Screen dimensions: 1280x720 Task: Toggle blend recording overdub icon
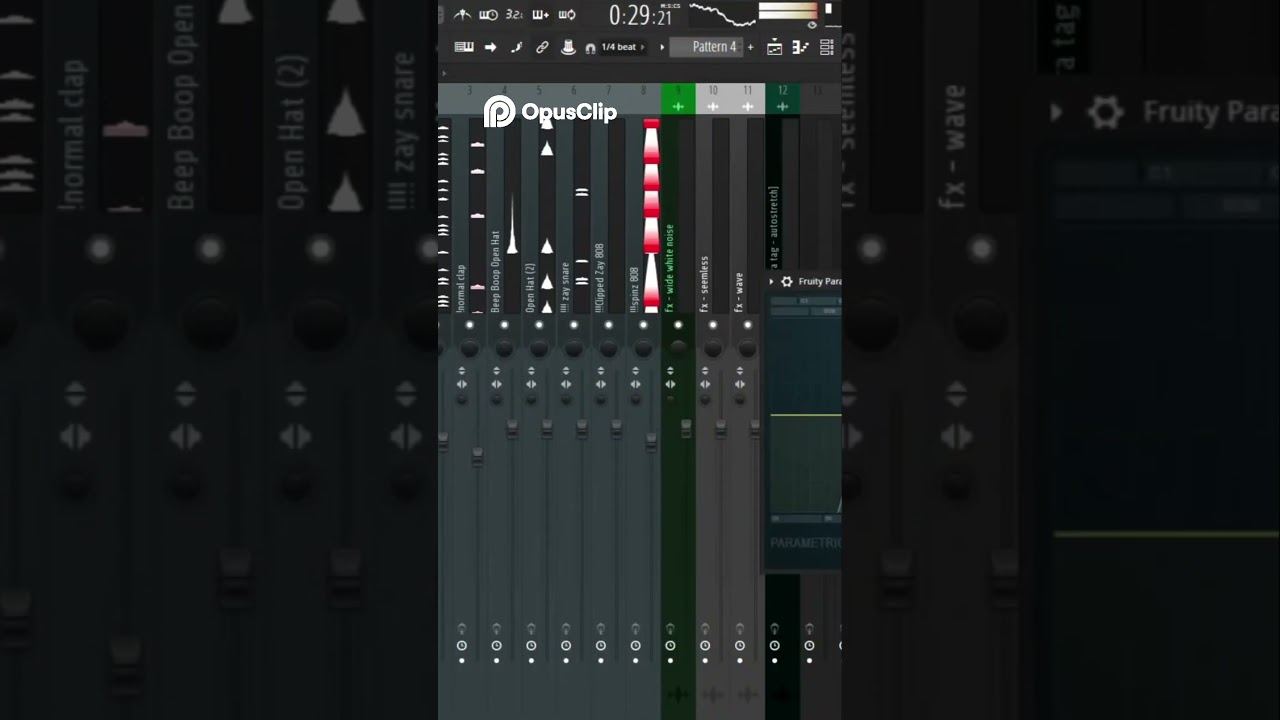541,15
